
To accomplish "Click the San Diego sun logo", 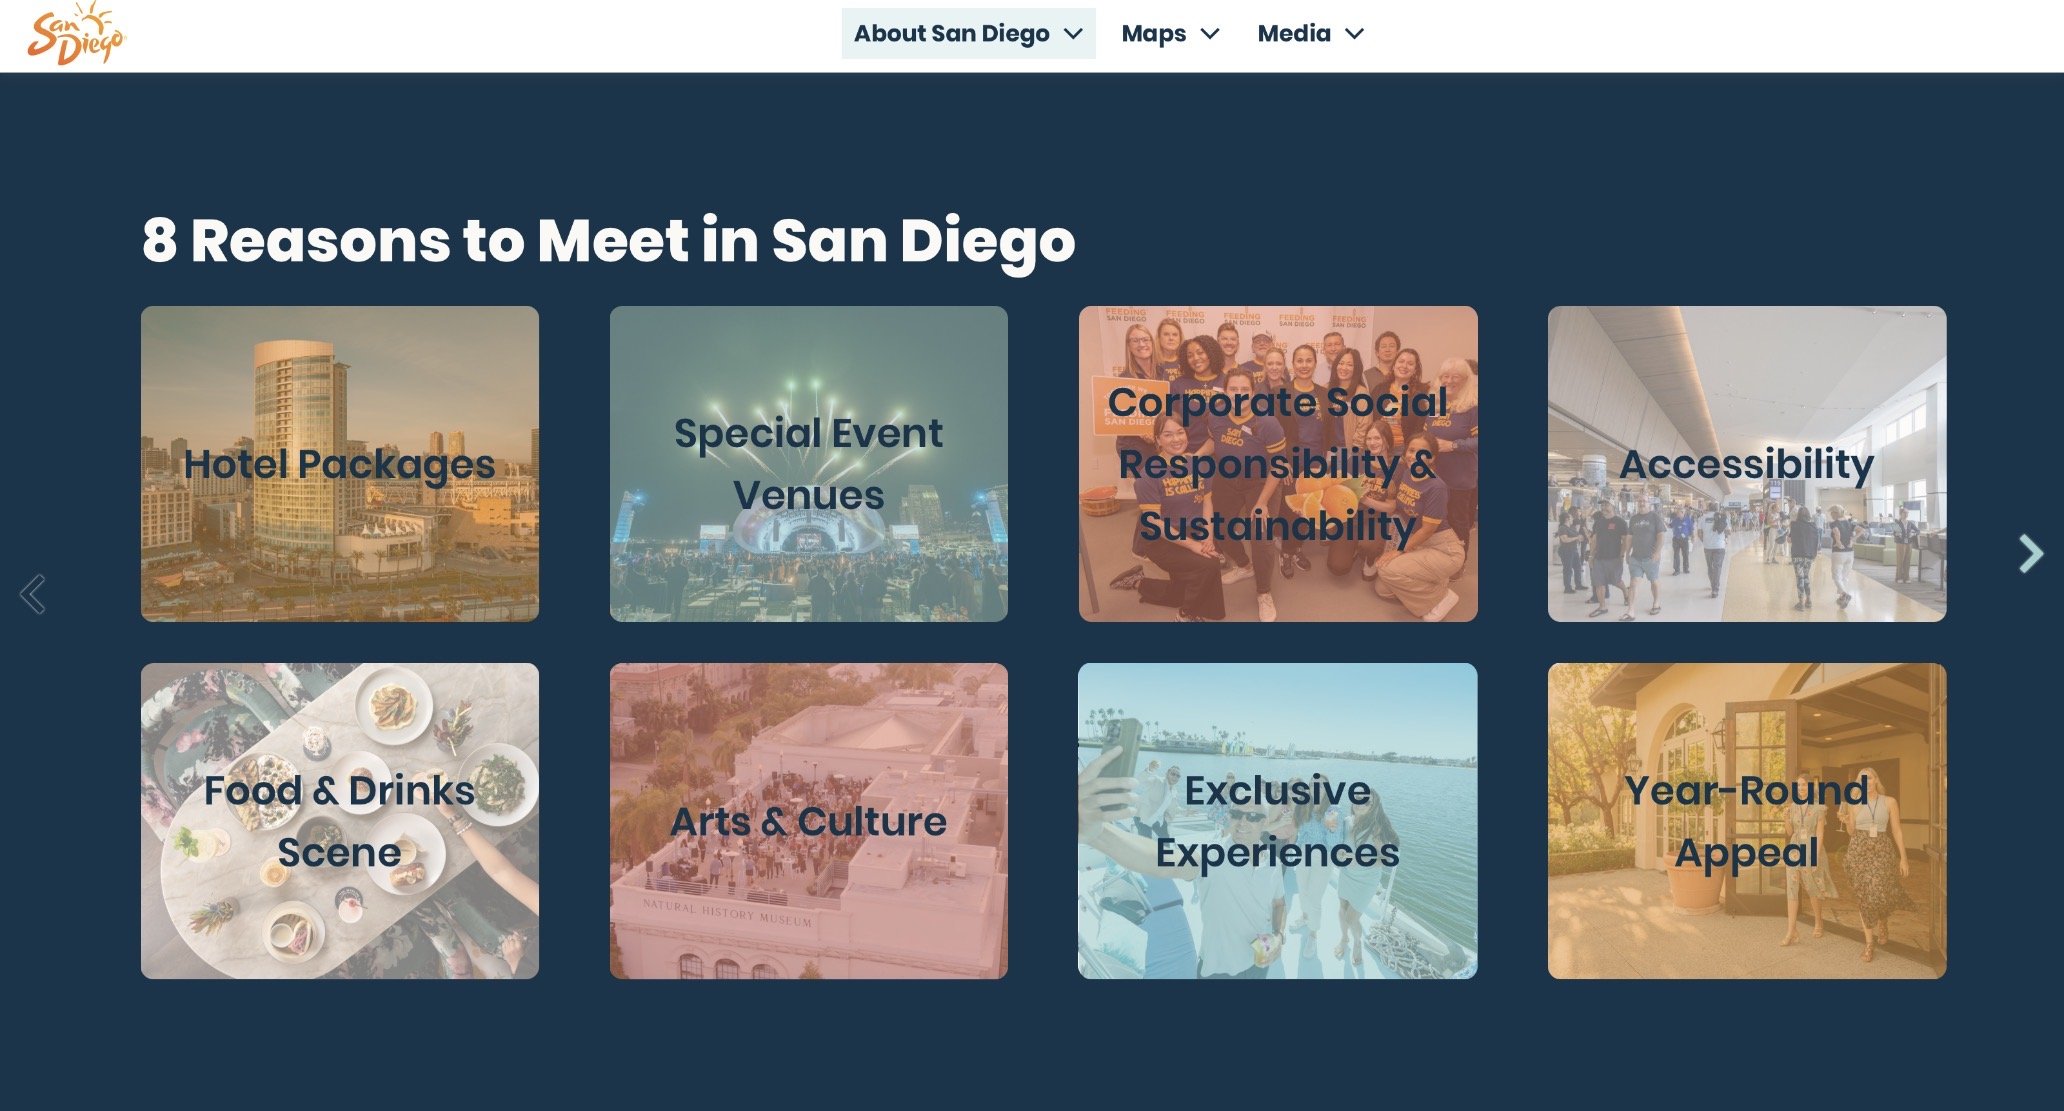I will pos(76,34).
